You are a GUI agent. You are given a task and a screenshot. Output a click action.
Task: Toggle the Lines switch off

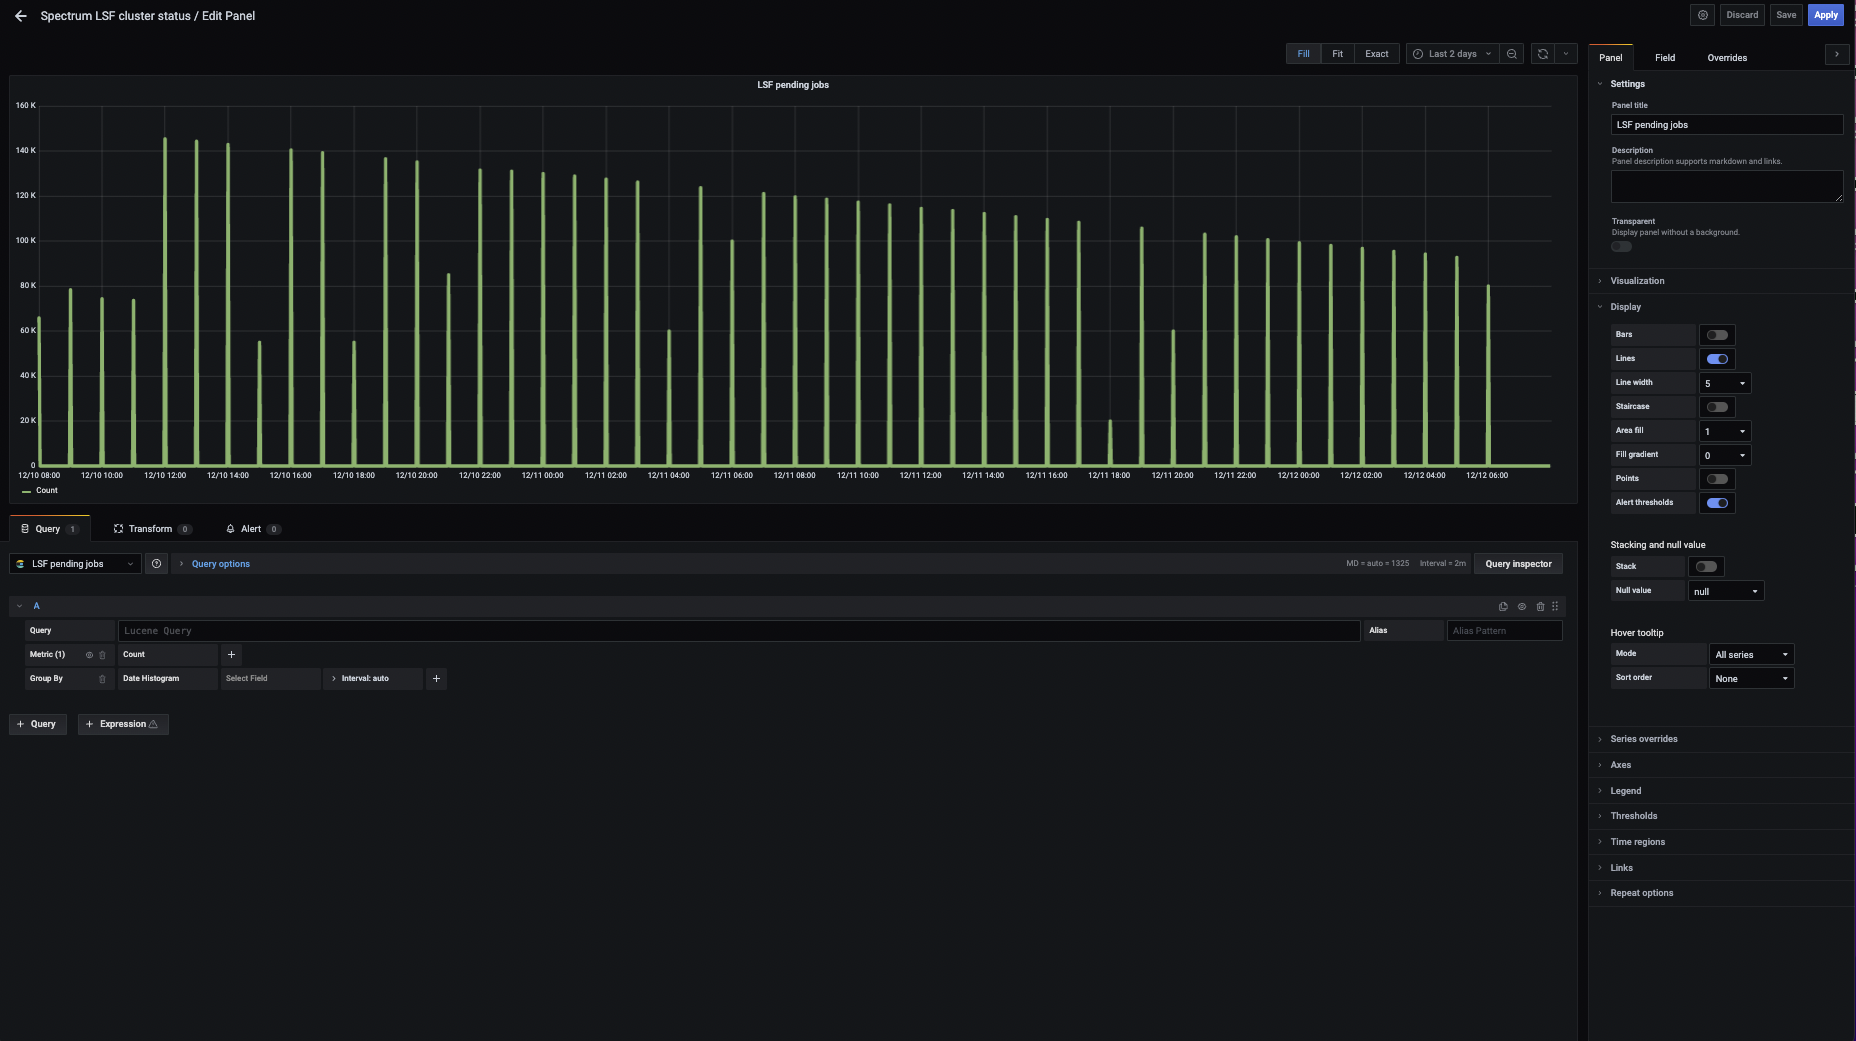pyautogui.click(x=1717, y=359)
